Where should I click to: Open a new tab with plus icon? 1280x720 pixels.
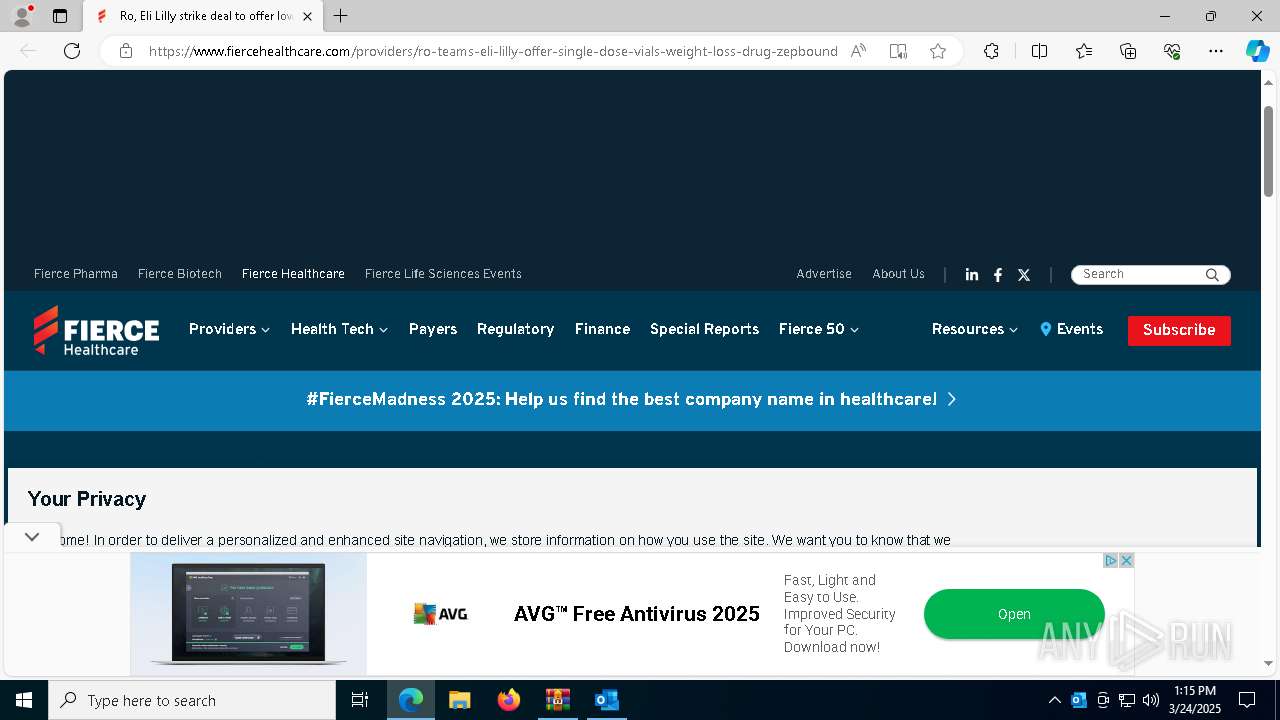(341, 16)
